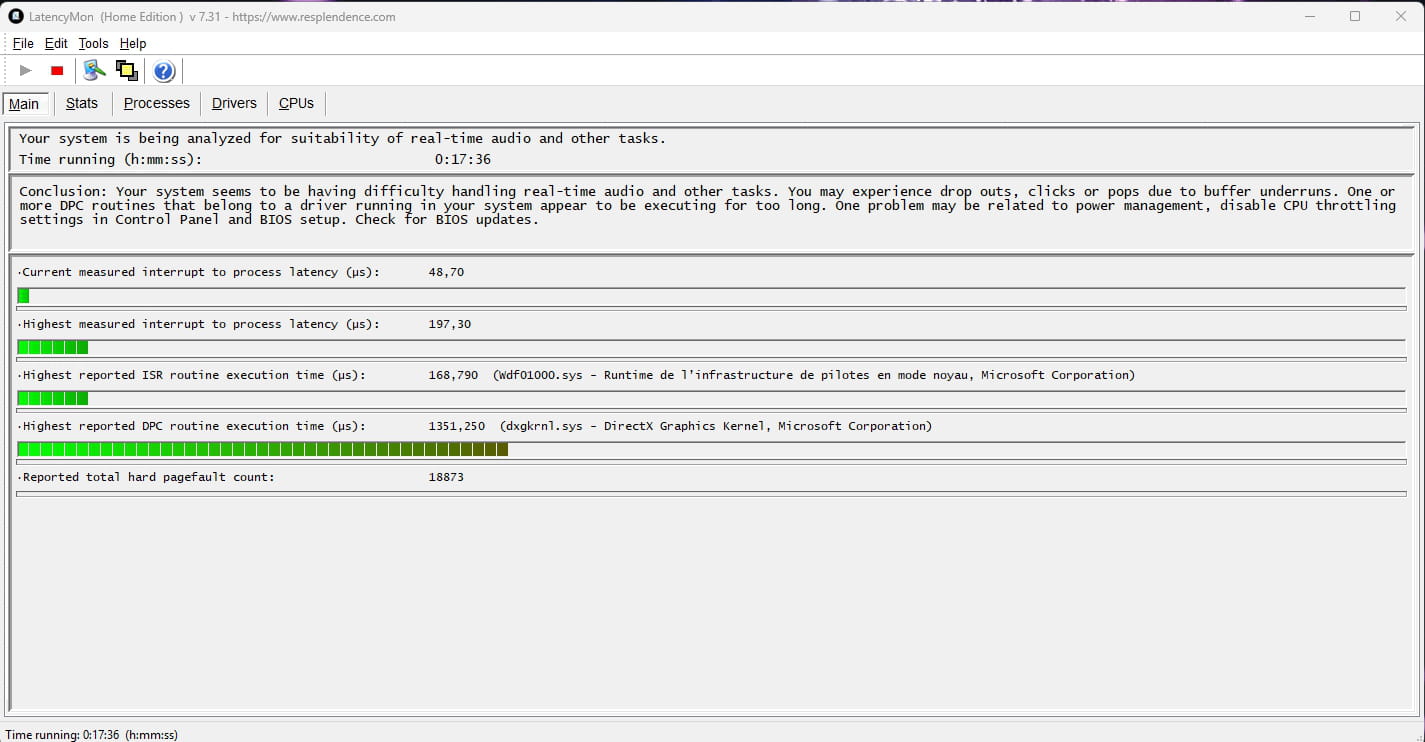Click the 'Your system is being analyzed' line

pyautogui.click(x=342, y=139)
